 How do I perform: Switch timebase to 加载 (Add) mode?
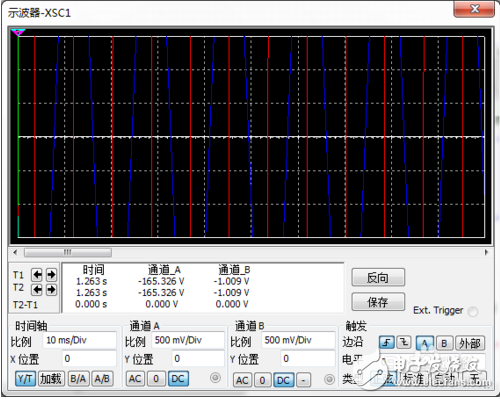coord(51,379)
